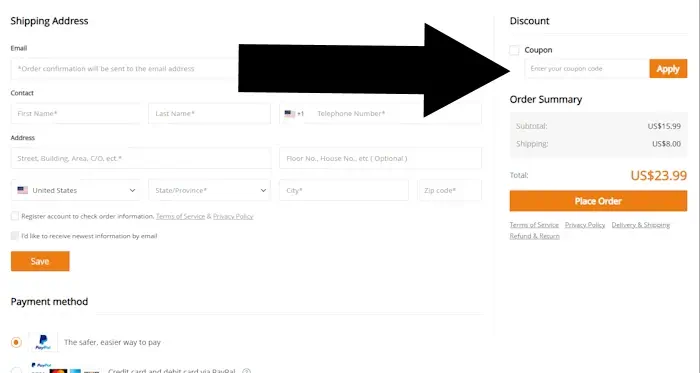Screen dimensions: 700x373
Task: Click the US$23.99 total amount
Action: (658, 175)
